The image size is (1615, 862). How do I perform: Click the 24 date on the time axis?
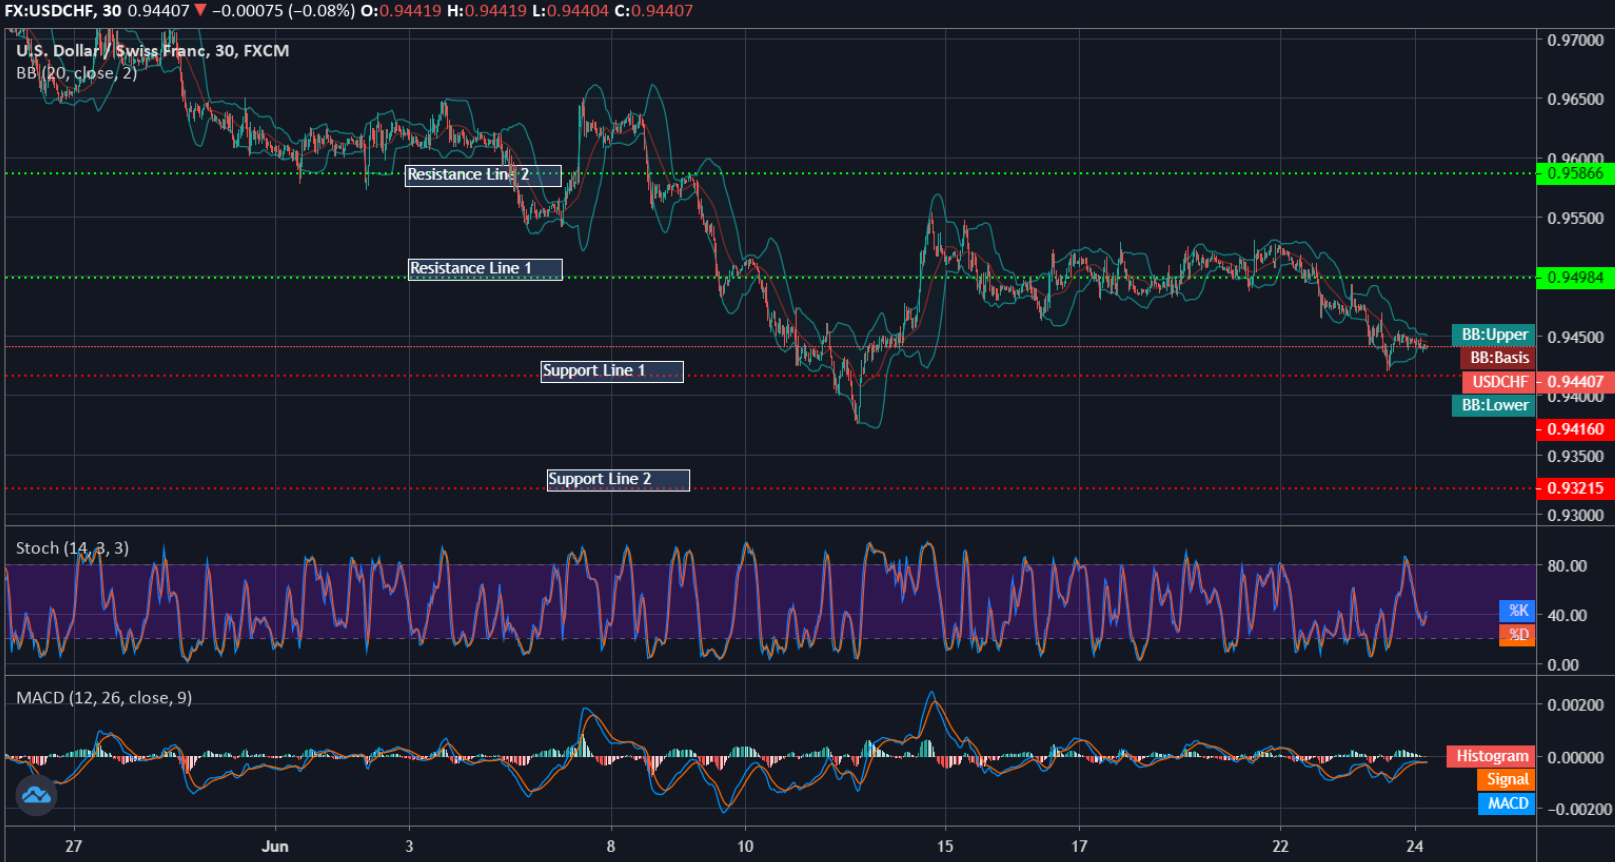click(x=1414, y=847)
